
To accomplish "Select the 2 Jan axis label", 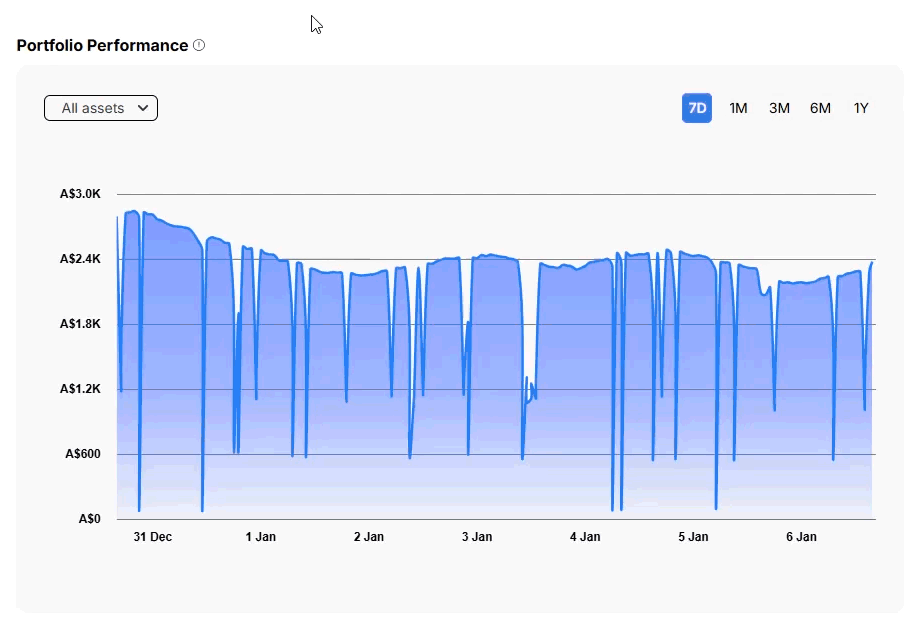I will (369, 537).
